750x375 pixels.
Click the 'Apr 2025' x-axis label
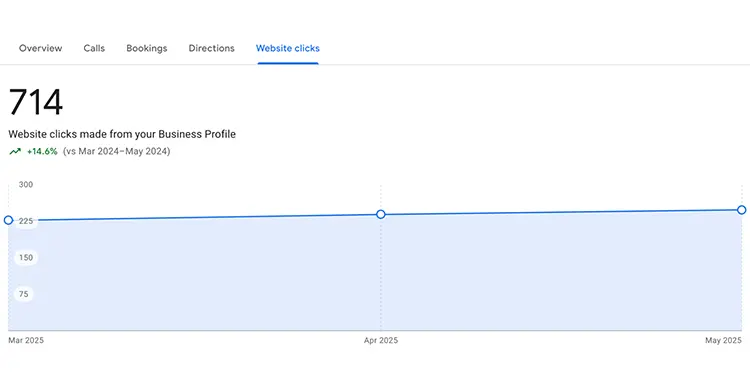tap(381, 341)
